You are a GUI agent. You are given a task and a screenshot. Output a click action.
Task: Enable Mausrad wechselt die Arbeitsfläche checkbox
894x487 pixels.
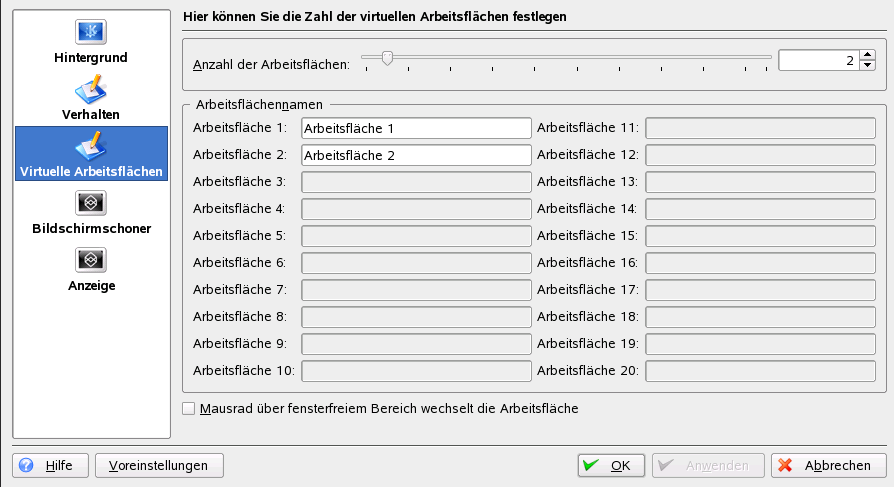click(190, 409)
